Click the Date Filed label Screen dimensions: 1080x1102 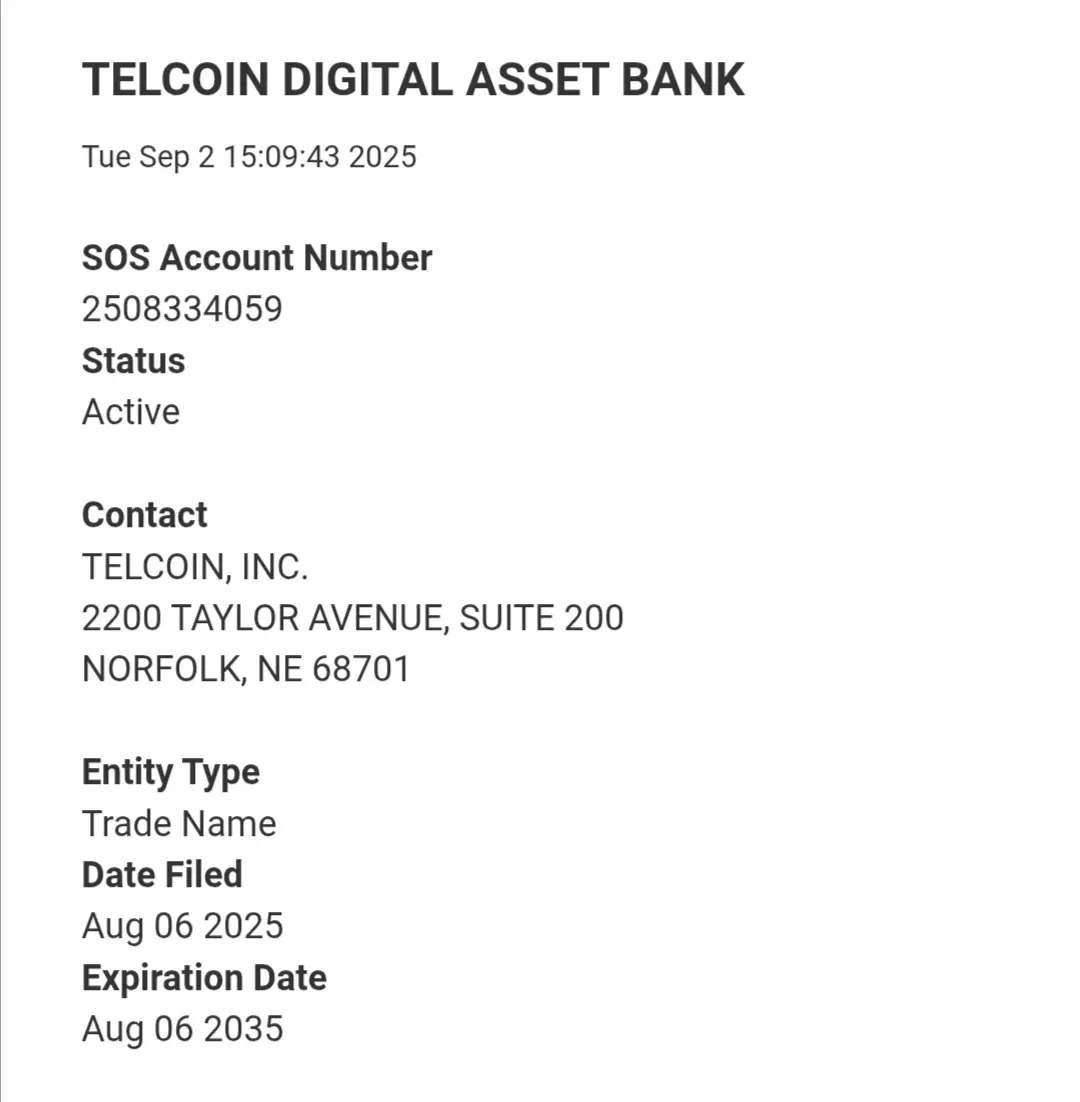[x=162, y=875]
